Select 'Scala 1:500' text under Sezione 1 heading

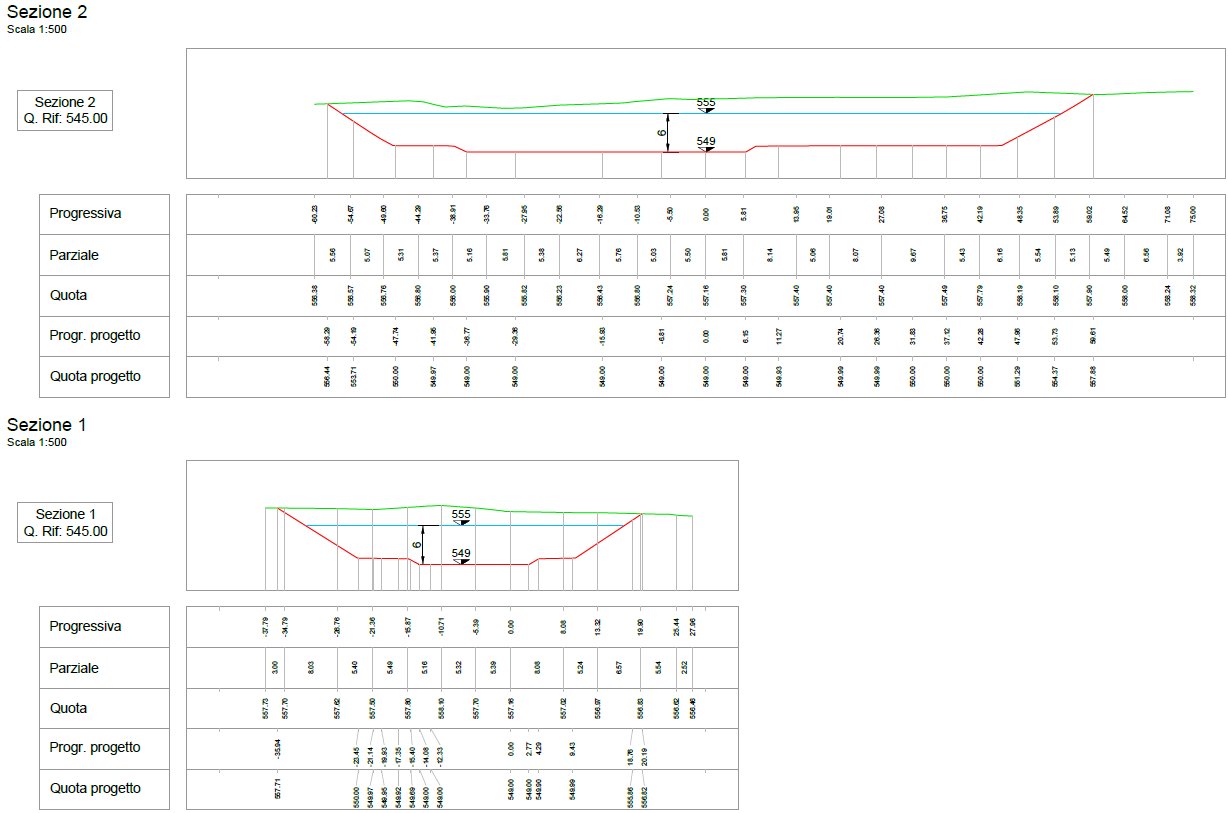pyautogui.click(x=37, y=442)
